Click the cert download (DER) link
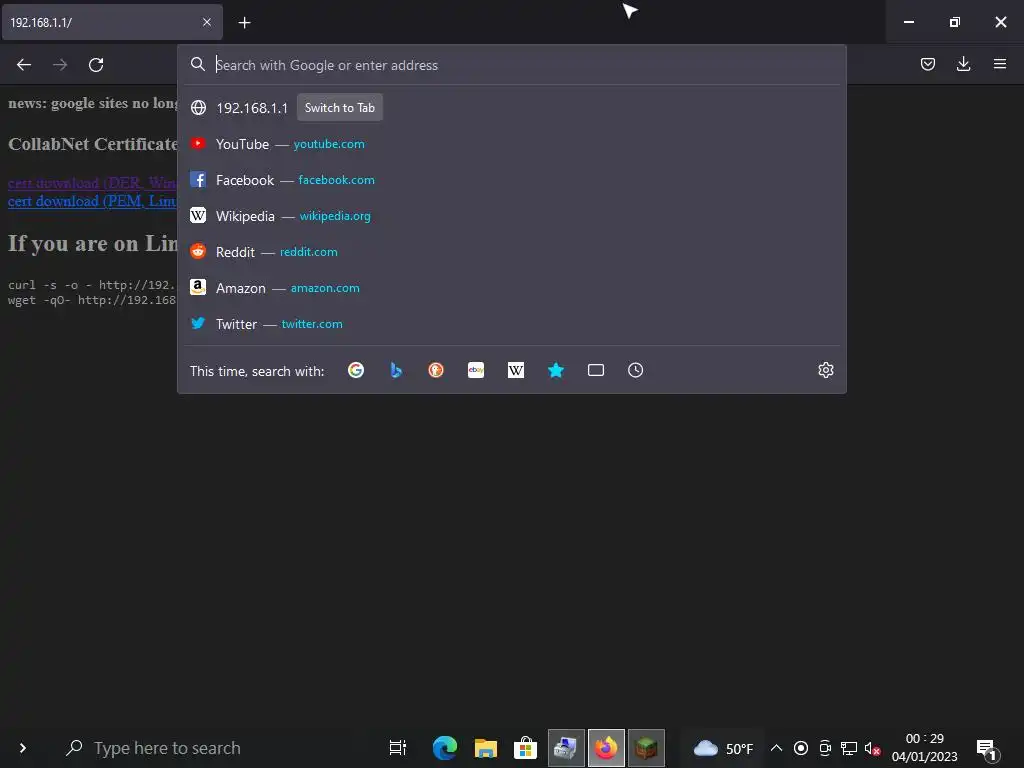 [x=92, y=184]
